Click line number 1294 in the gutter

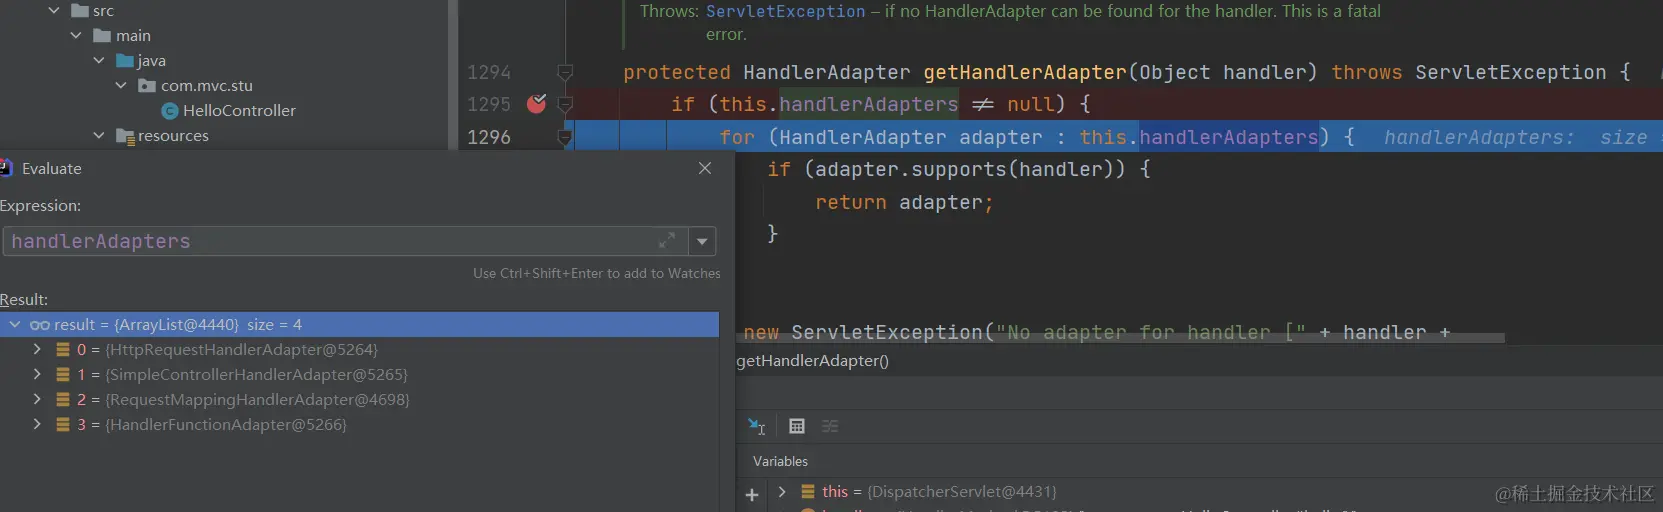pos(489,72)
